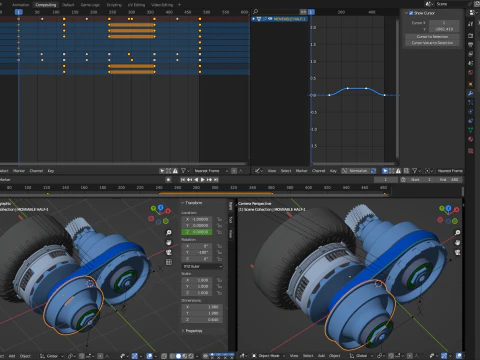Add a new workspace with plus button
Screen dimensions: 480x360
(179, 5)
